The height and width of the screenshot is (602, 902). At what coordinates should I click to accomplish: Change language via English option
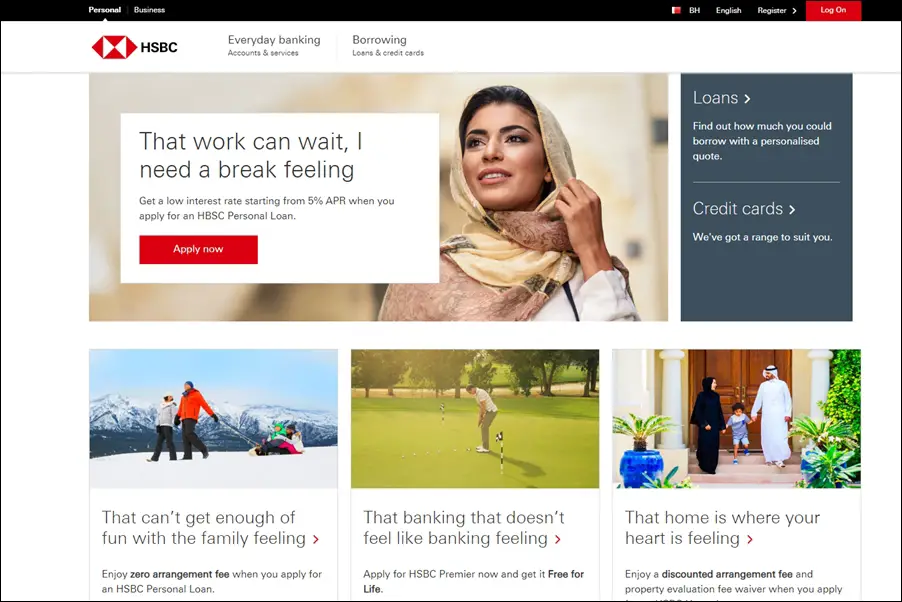click(728, 10)
